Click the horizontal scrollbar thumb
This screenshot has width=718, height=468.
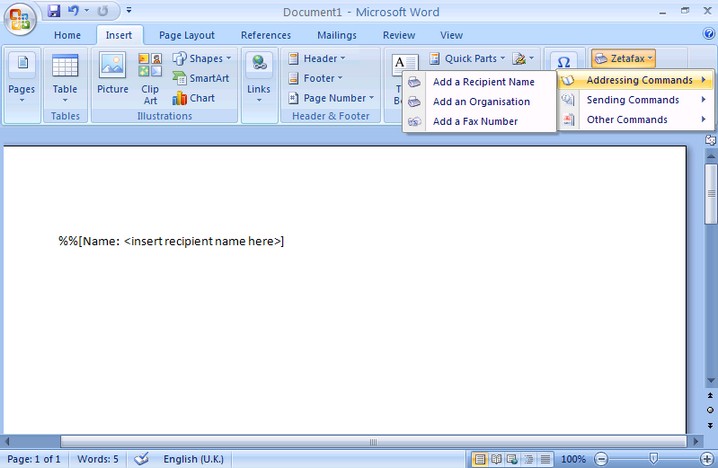pos(373,442)
